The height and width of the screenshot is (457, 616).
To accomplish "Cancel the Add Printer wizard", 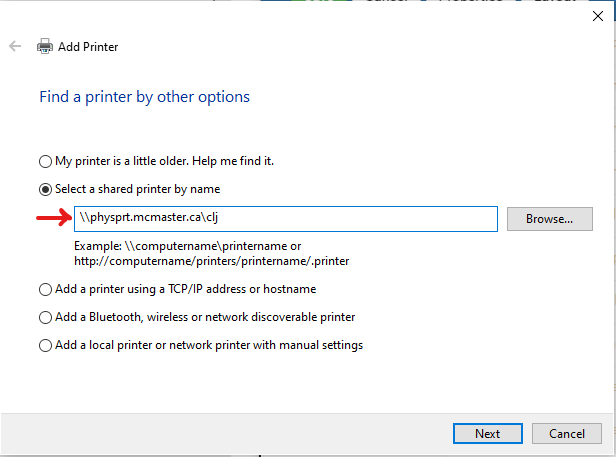I will 566,433.
